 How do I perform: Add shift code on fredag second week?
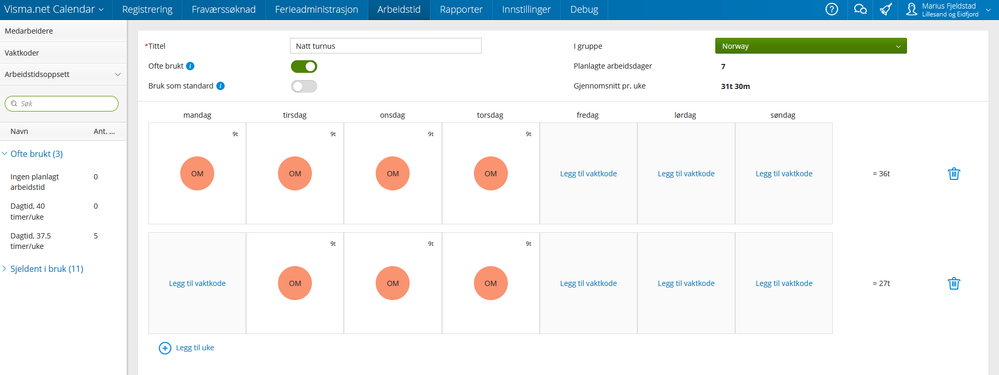click(588, 283)
